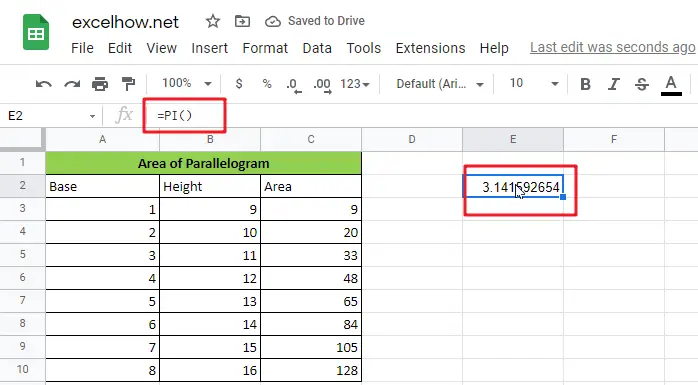Open the more number formats 123 dropdown
Screen dimensions: 698x385
pyautogui.click(x=355, y=84)
